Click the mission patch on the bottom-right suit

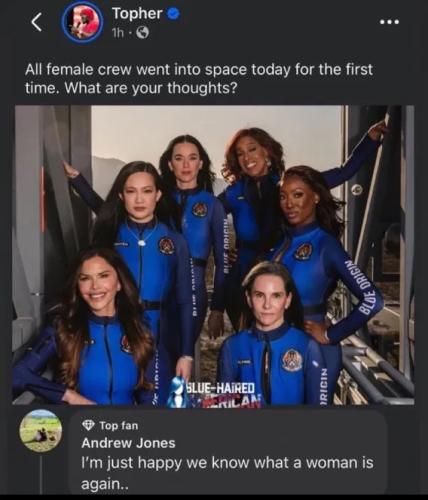point(291,360)
